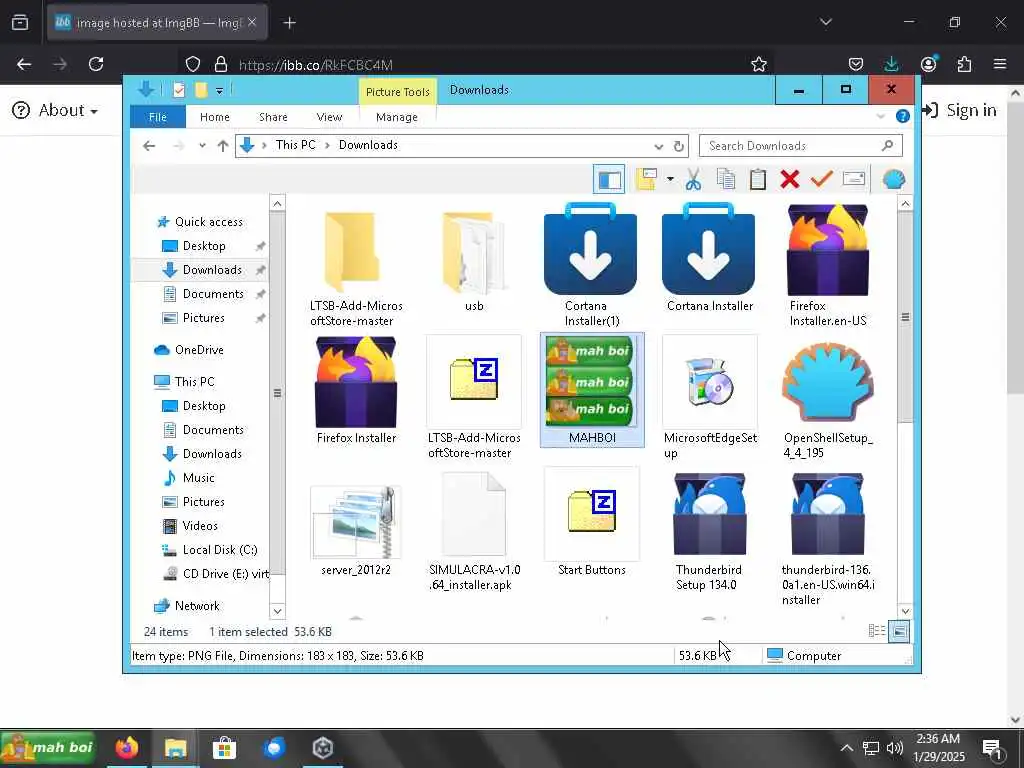Select the Thunderbird Setup 134.0 file

point(709,532)
